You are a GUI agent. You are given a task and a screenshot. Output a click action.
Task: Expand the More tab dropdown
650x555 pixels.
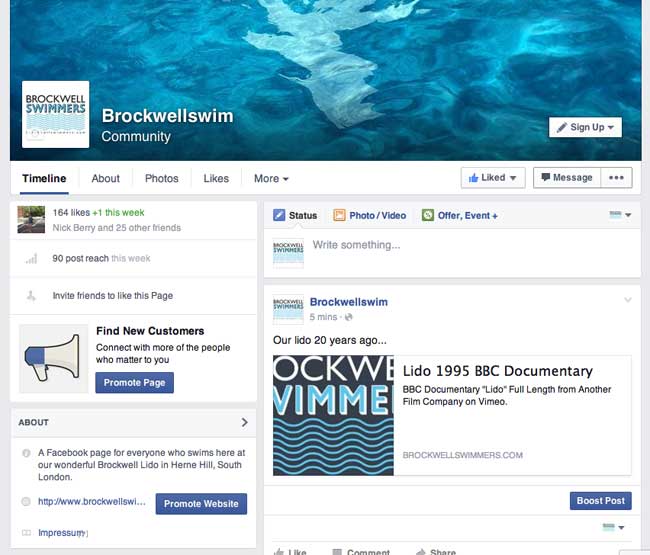[x=271, y=179]
